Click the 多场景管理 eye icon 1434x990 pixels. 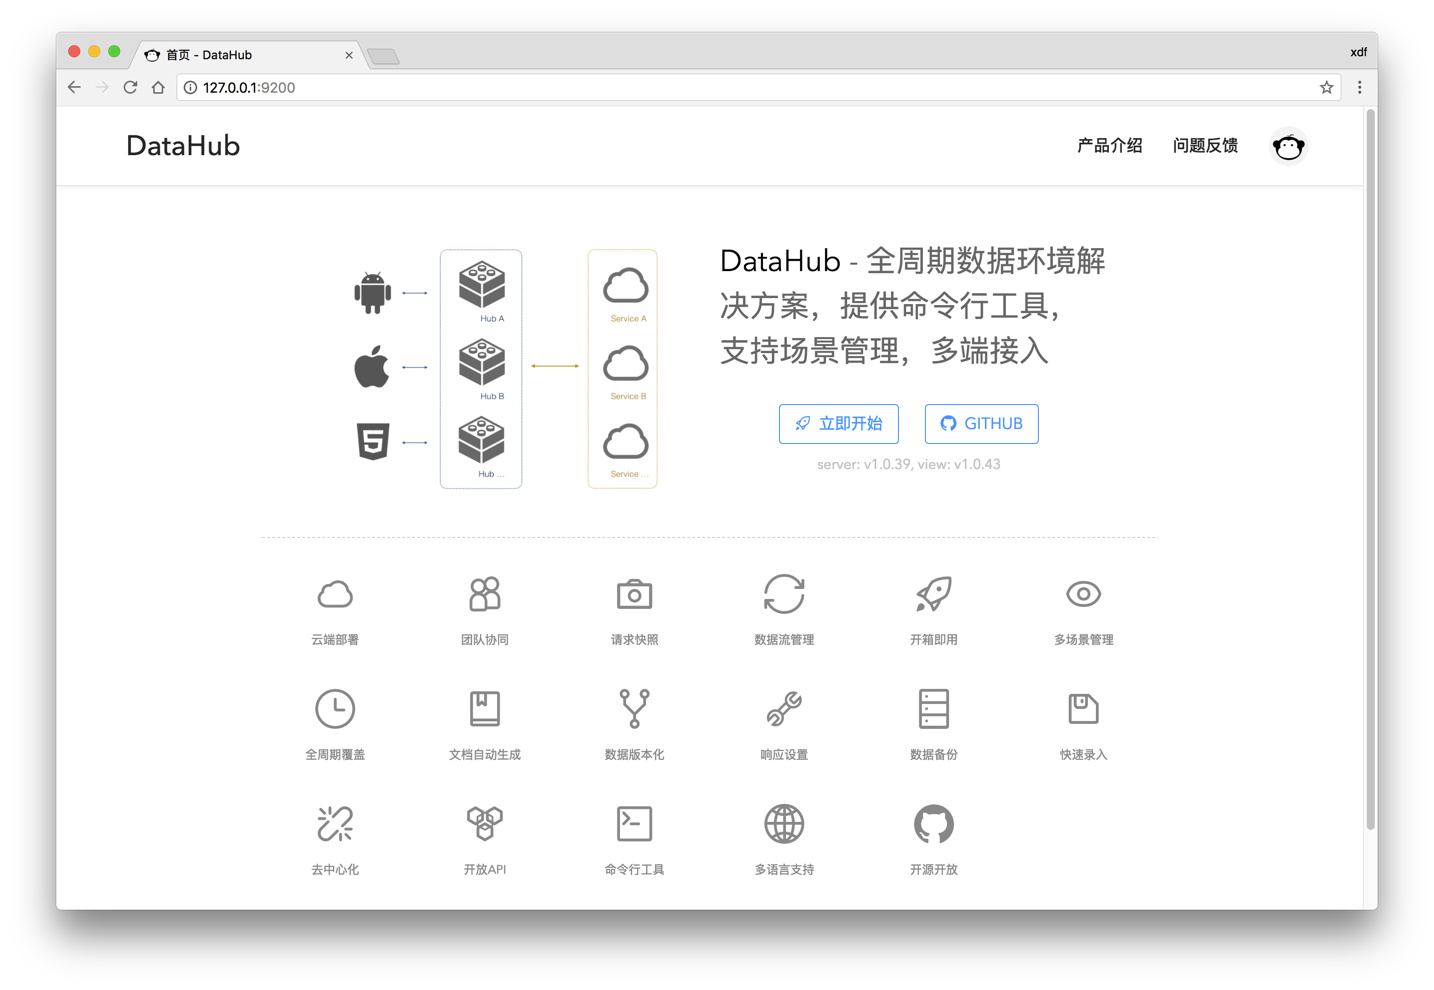click(x=1083, y=595)
